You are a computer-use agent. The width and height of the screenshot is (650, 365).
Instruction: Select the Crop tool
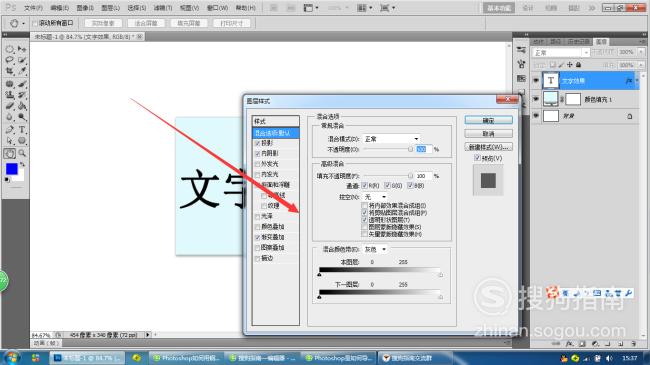coord(10,71)
